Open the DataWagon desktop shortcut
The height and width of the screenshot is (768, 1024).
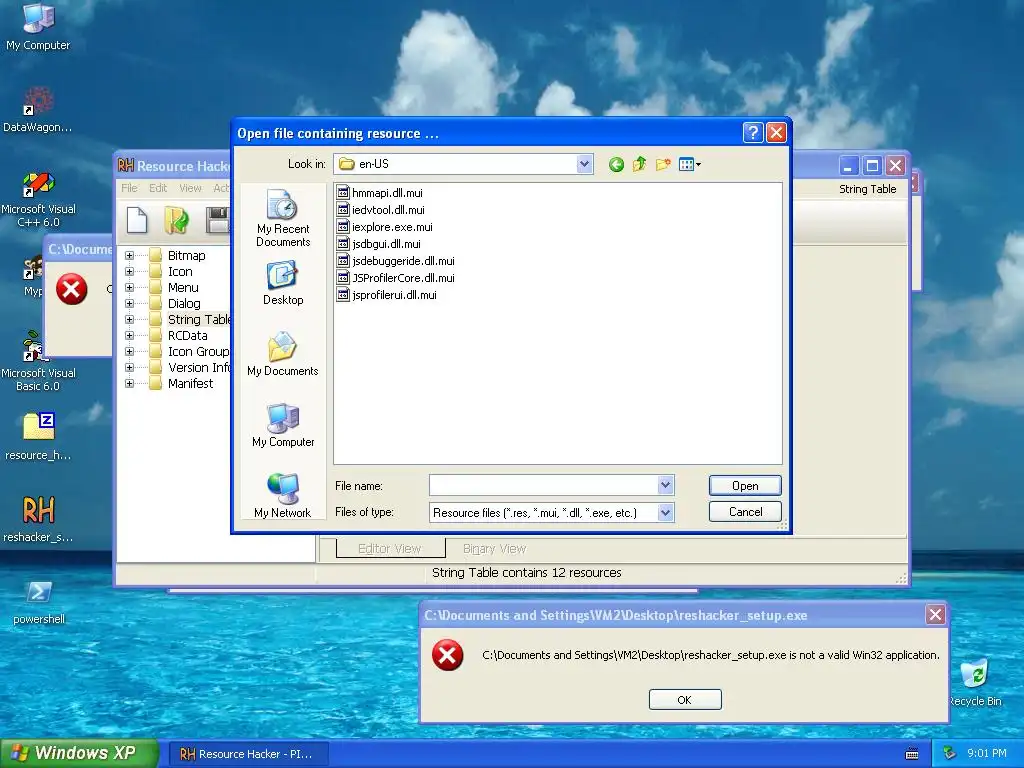click(38, 109)
